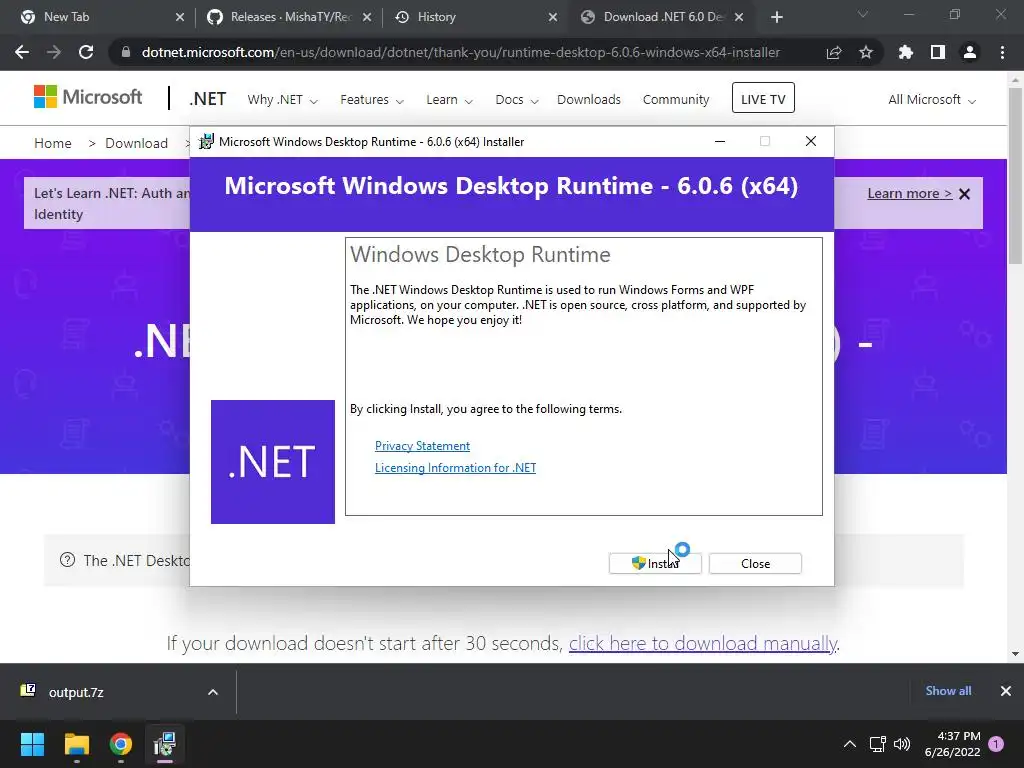Screen dimensions: 1024x768
Task: Close the New Tab tab
Action: click(180, 17)
